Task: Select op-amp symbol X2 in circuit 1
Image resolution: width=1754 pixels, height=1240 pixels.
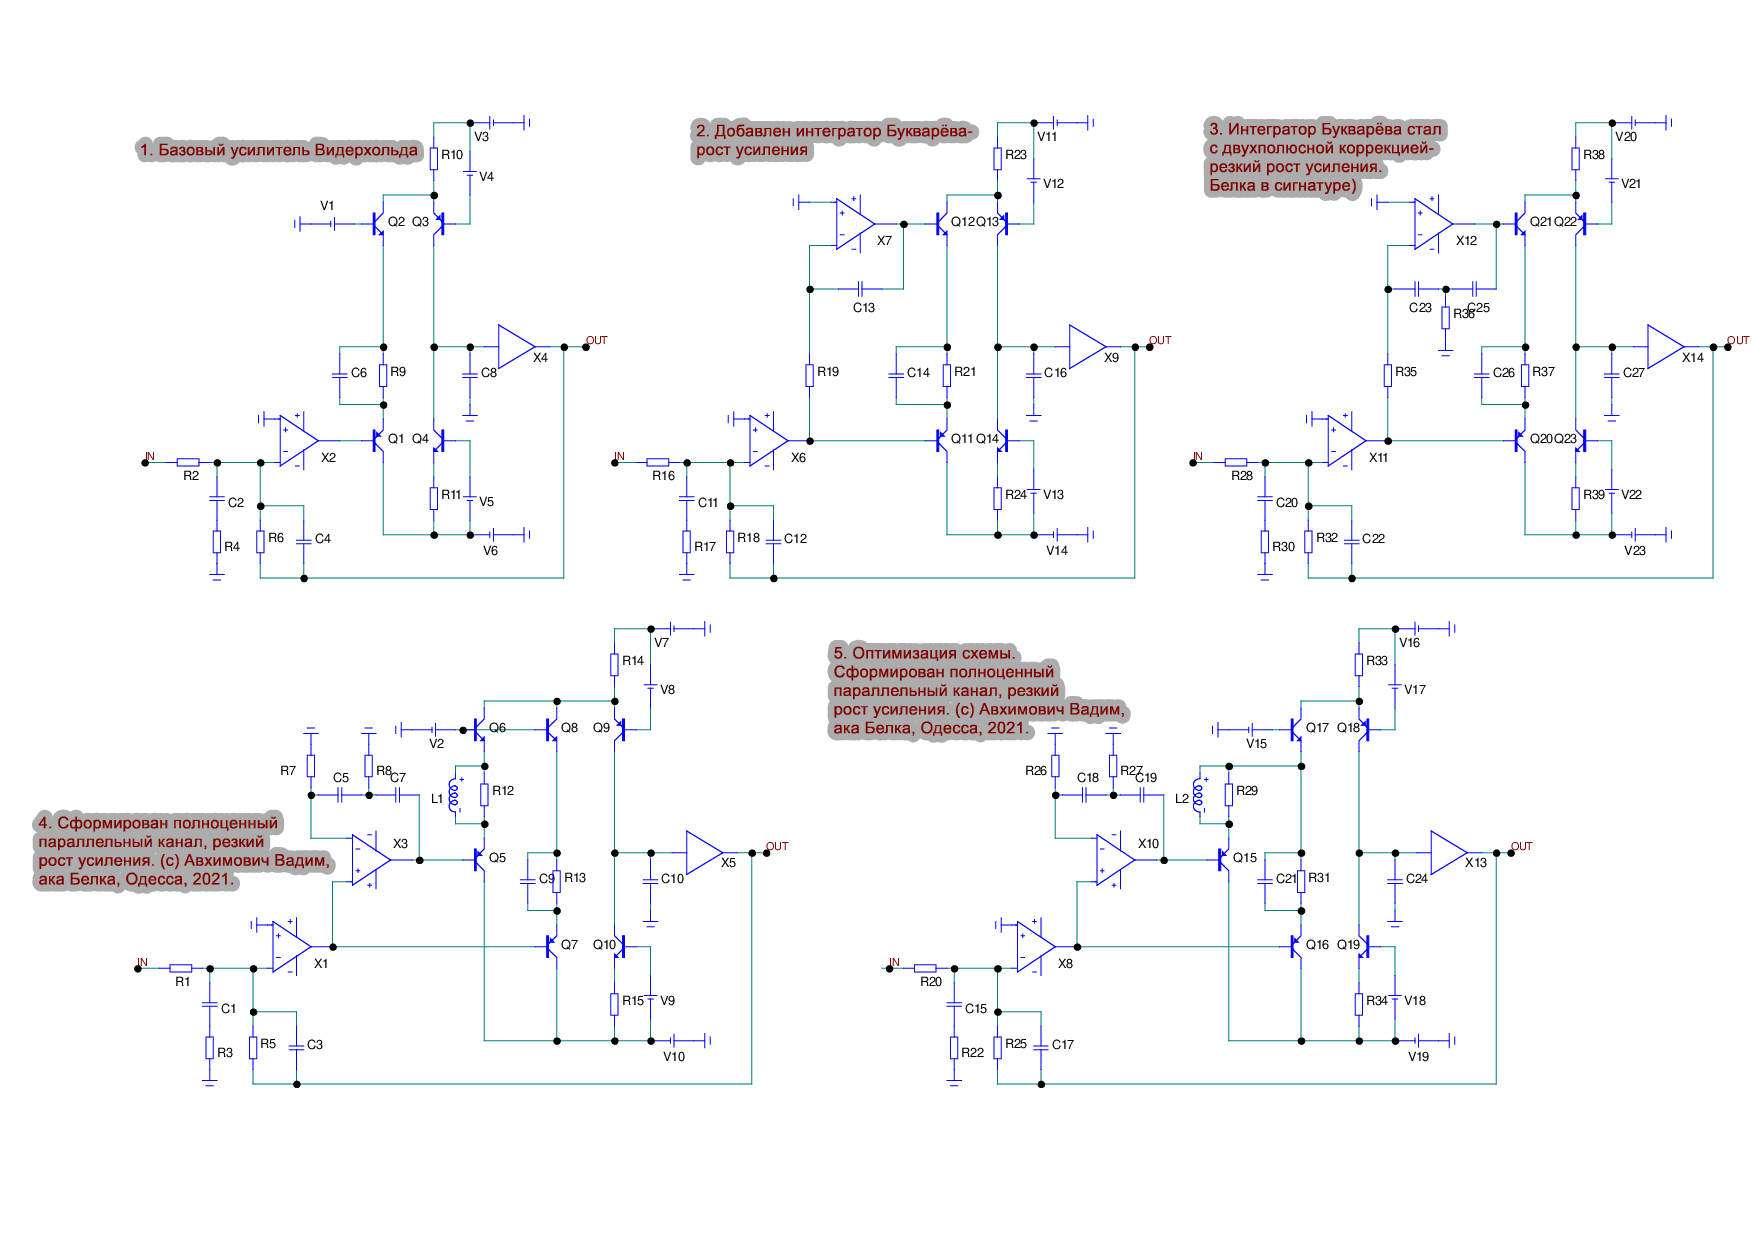Action: 298,441
